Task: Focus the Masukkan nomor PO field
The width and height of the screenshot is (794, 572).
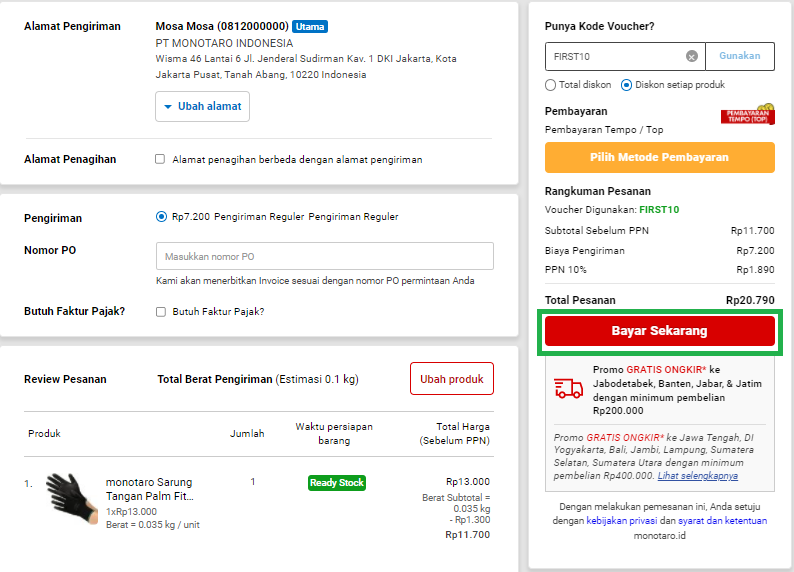Action: tap(325, 256)
